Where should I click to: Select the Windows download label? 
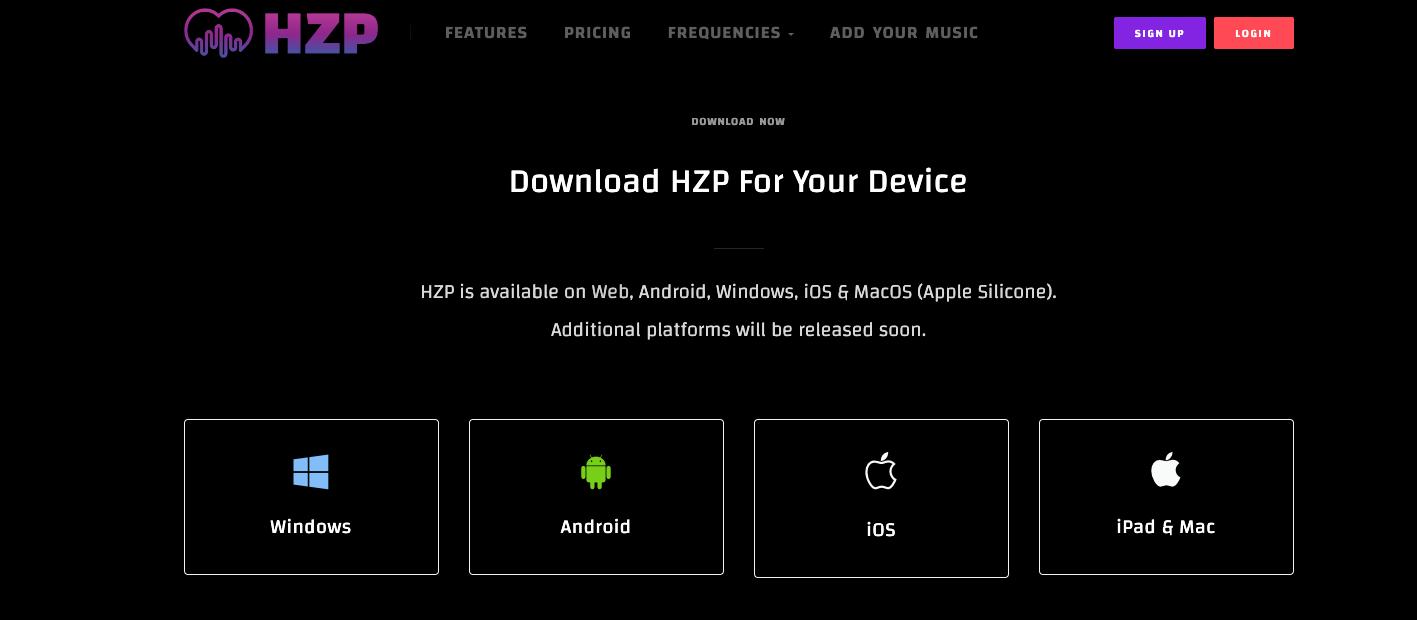pyautogui.click(x=311, y=527)
